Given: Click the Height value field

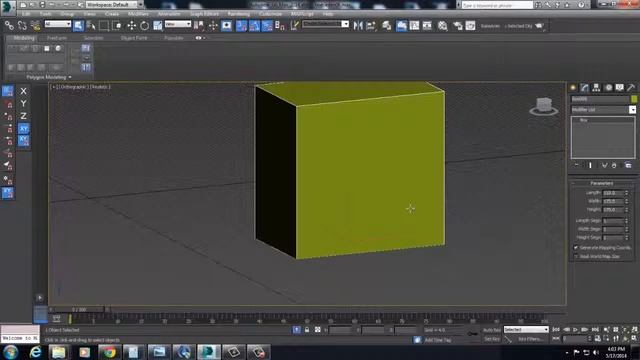Looking at the screenshot, I should click(613, 210).
